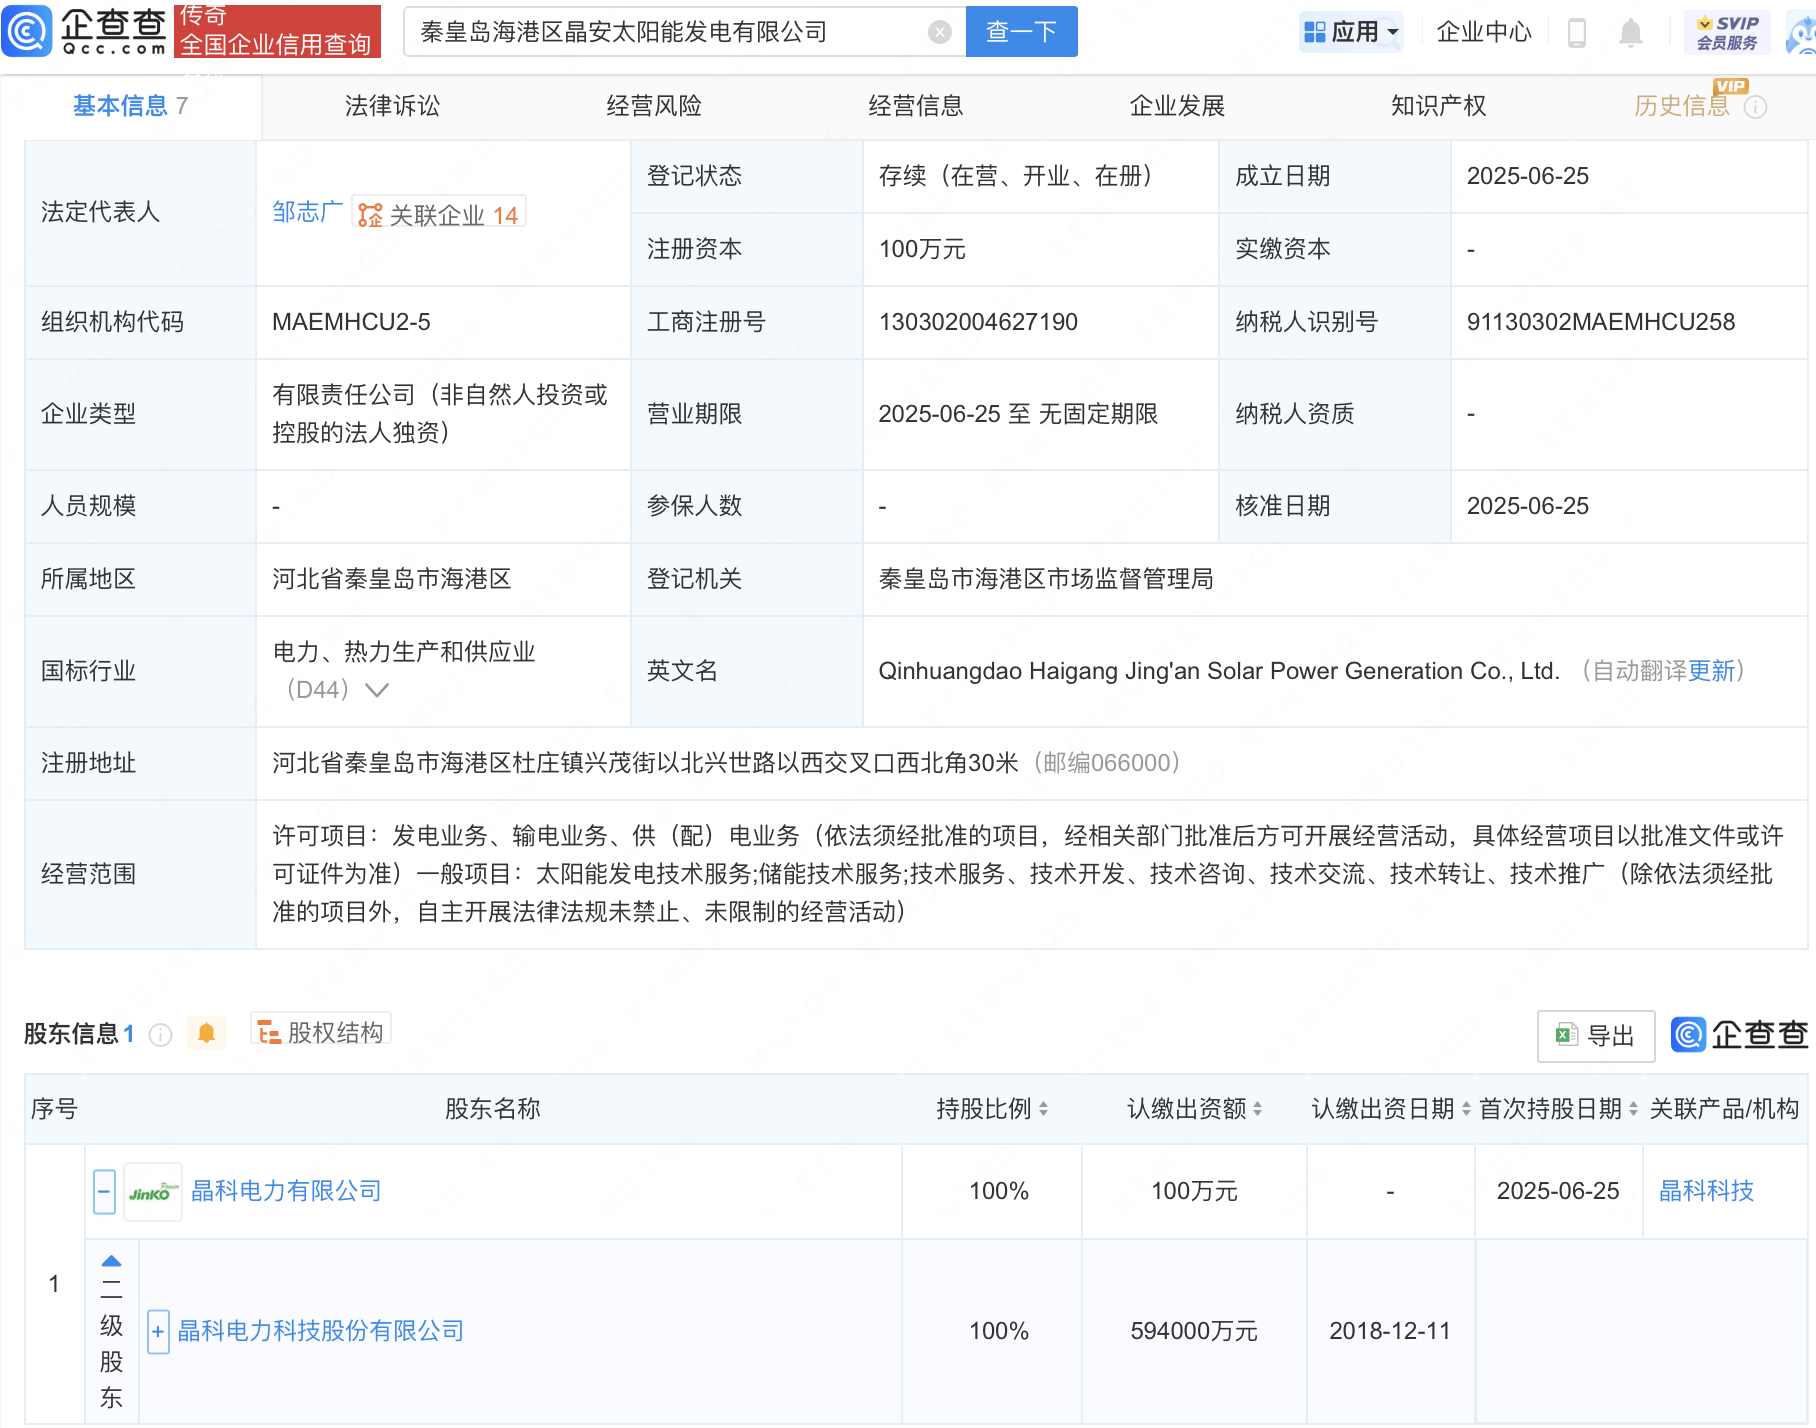Clear the search box text
This screenshot has width=1816, height=1428.
pos(939,32)
